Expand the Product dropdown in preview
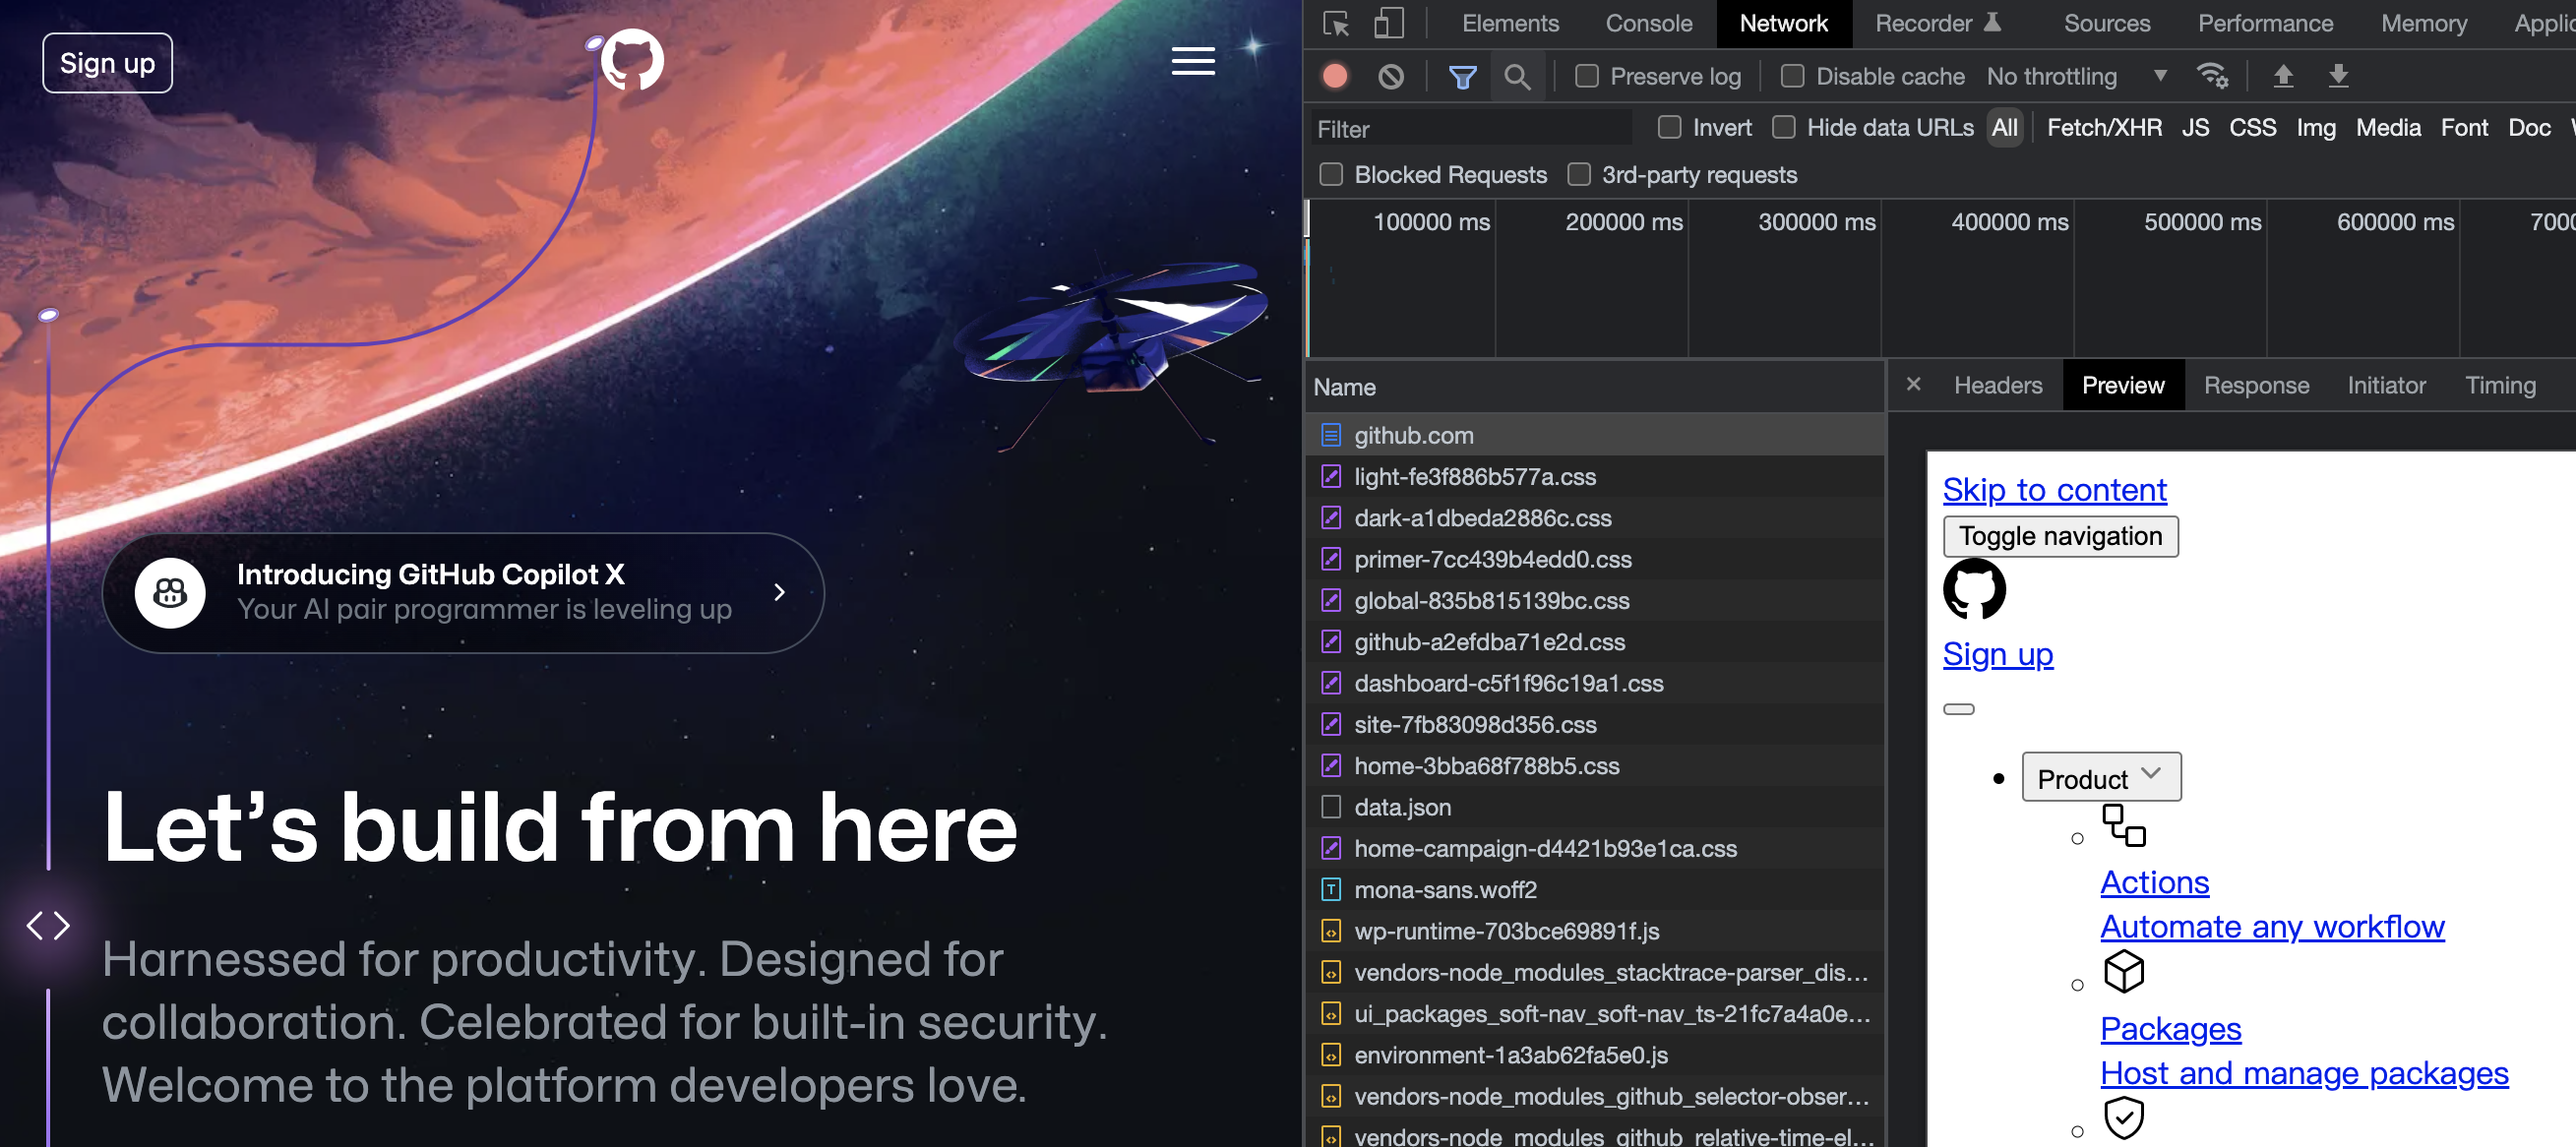Viewport: 2576px width, 1147px height. click(x=2101, y=778)
